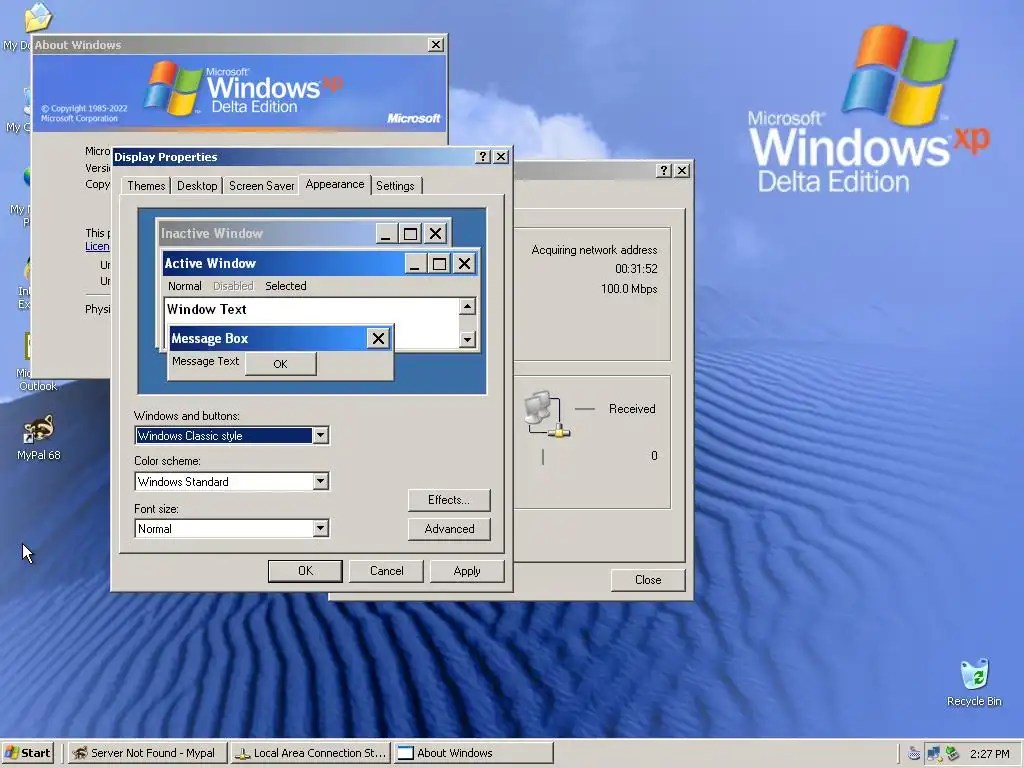Click the 100.0 Mbps speed value
Screen dimensions: 1024x768
click(629, 289)
